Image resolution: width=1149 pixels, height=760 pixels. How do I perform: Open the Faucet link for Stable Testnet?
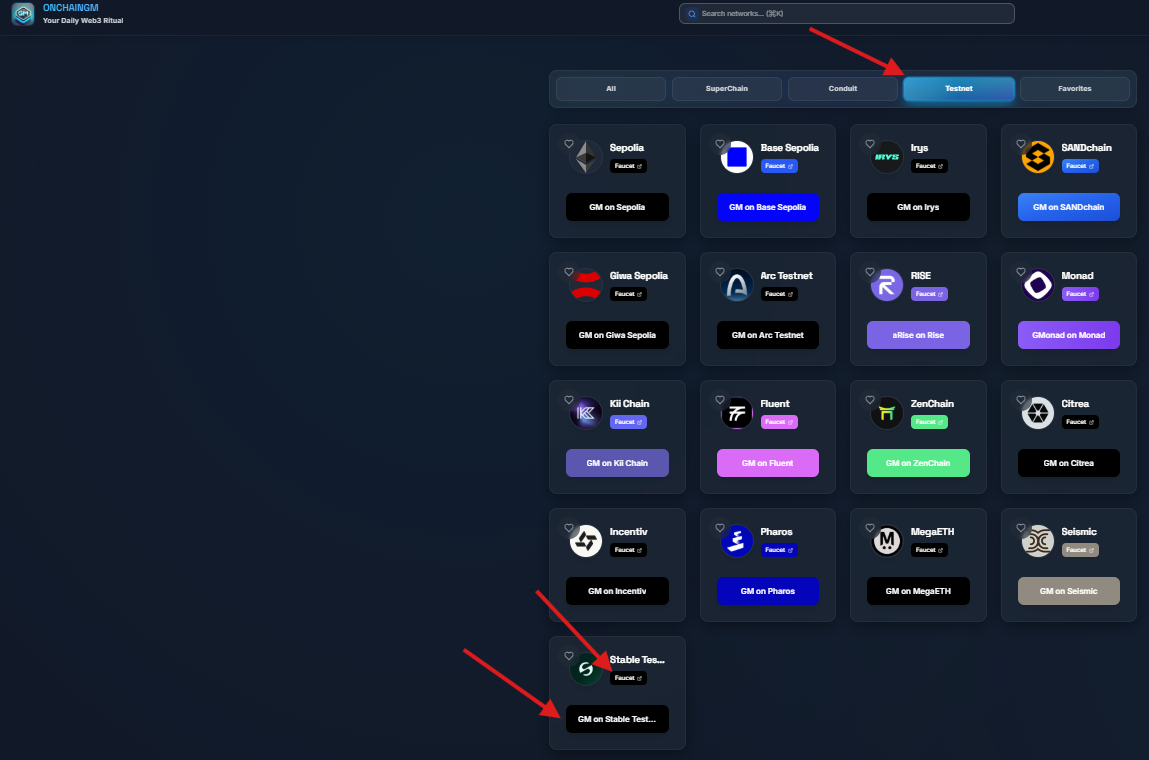click(x=628, y=678)
